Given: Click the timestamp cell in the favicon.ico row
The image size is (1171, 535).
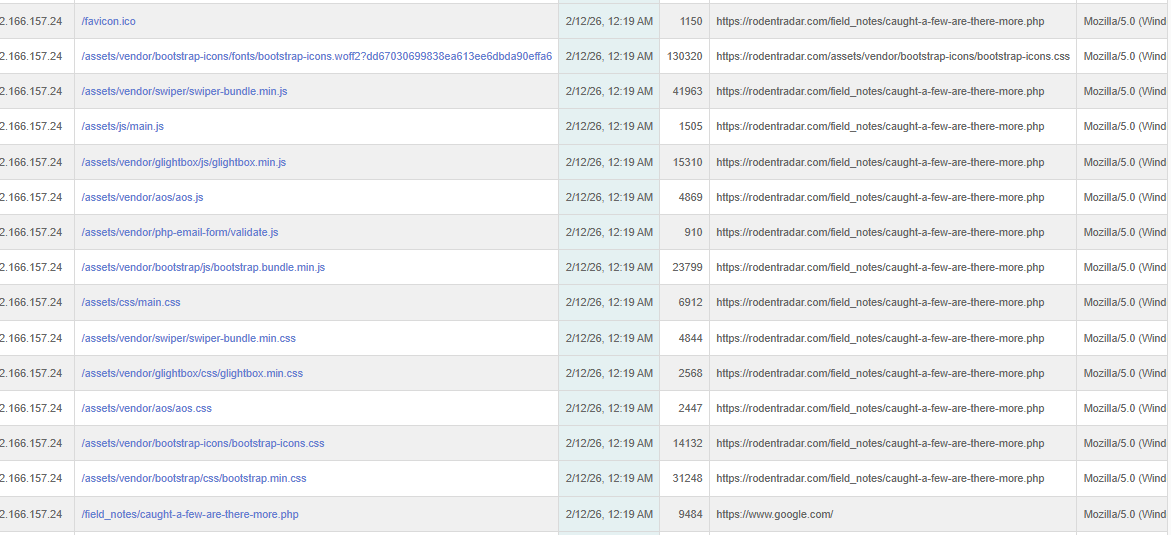Looking at the screenshot, I should click(609, 21).
